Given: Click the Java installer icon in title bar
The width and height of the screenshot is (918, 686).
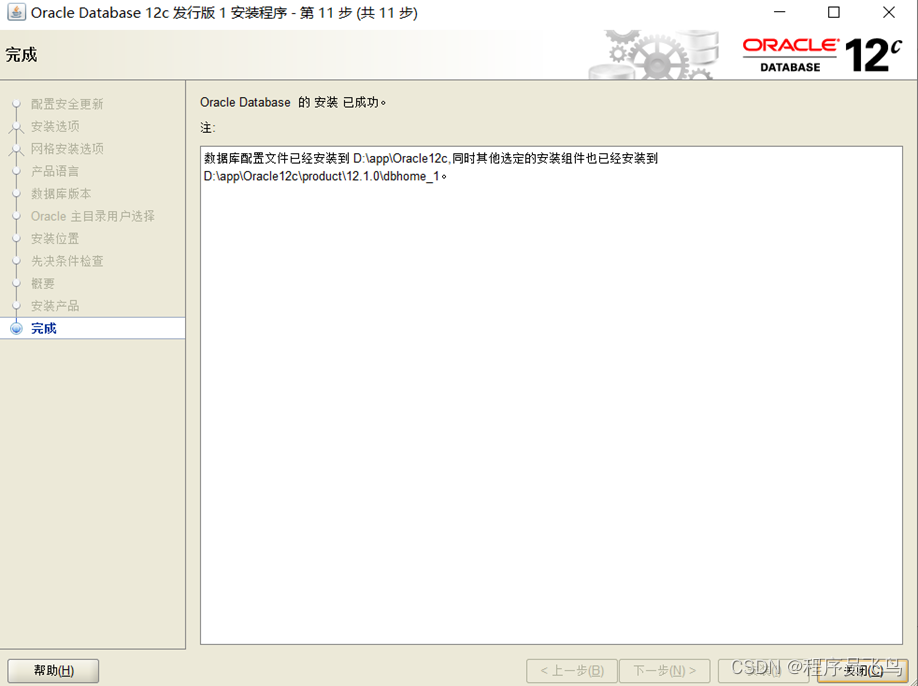Looking at the screenshot, I should coord(16,12).
